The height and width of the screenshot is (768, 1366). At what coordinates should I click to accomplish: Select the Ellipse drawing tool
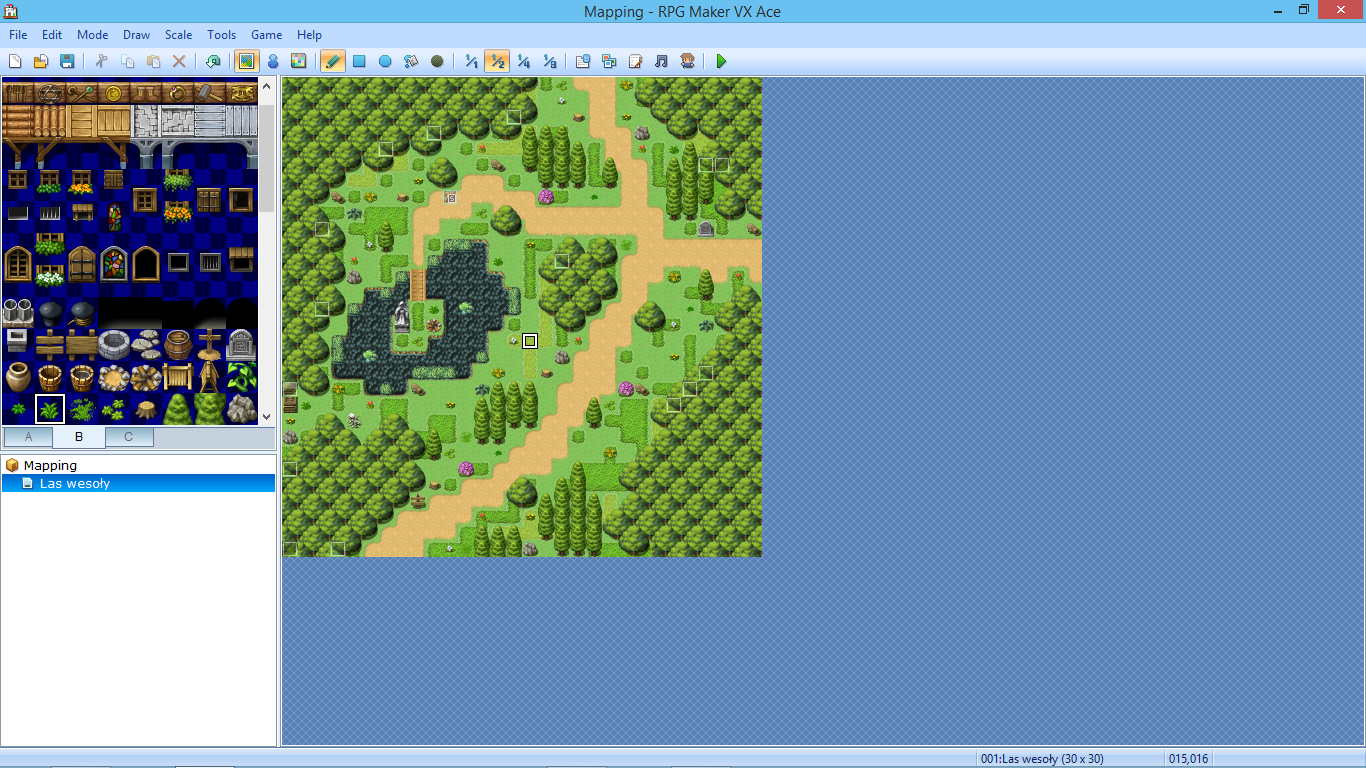pos(385,61)
